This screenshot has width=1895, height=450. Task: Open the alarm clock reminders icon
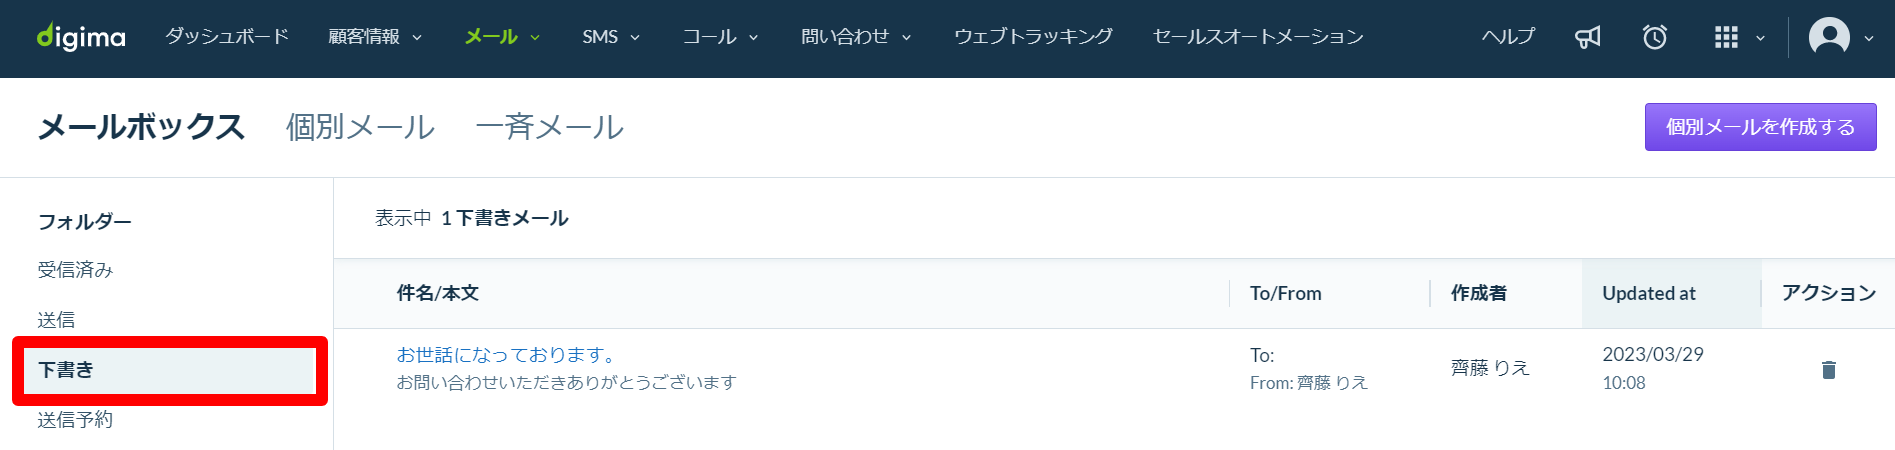(1655, 37)
